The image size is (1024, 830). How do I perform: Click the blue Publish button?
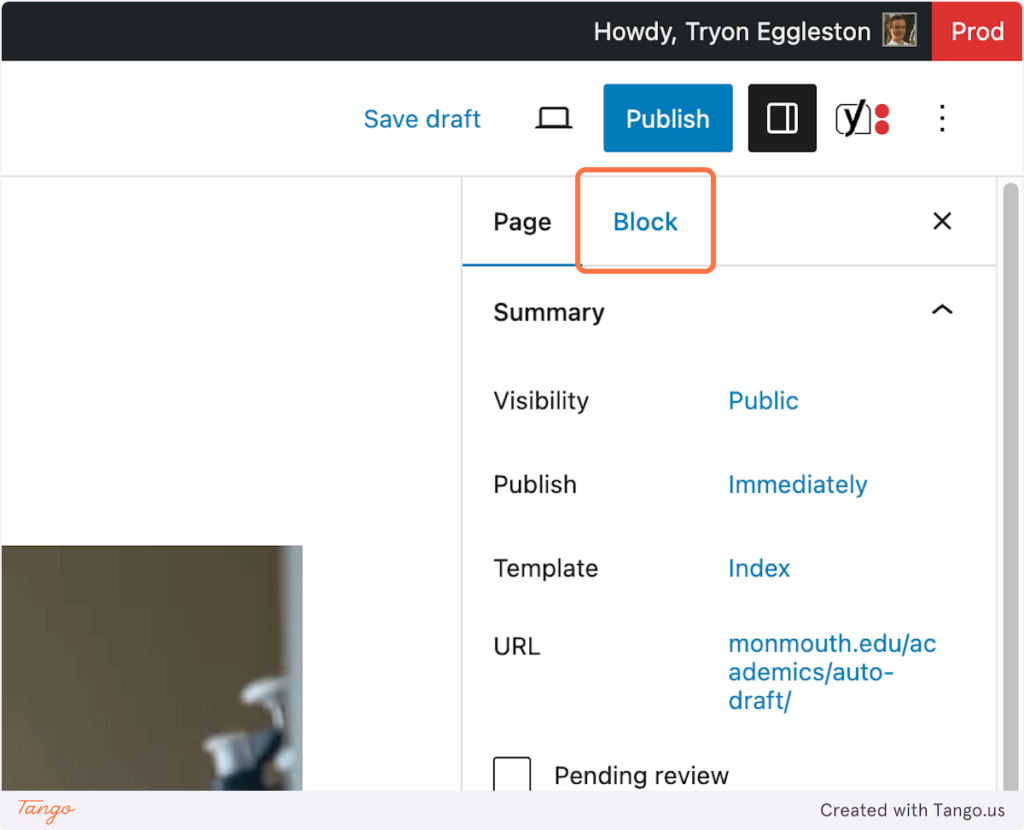pos(667,119)
